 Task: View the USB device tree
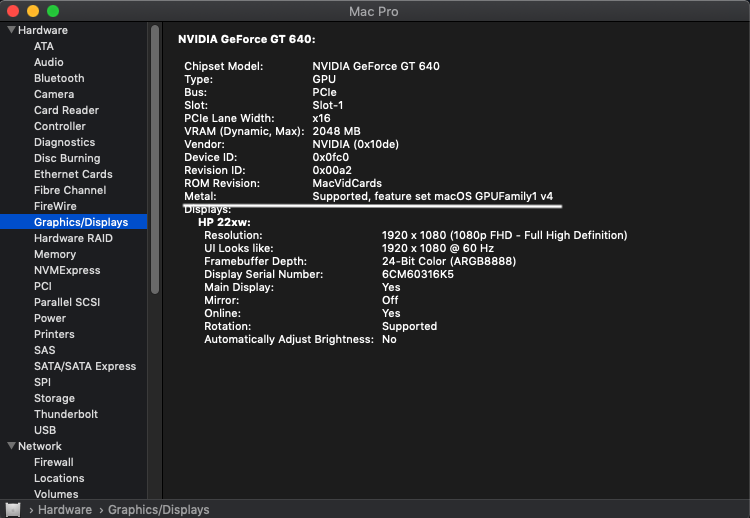(x=45, y=430)
